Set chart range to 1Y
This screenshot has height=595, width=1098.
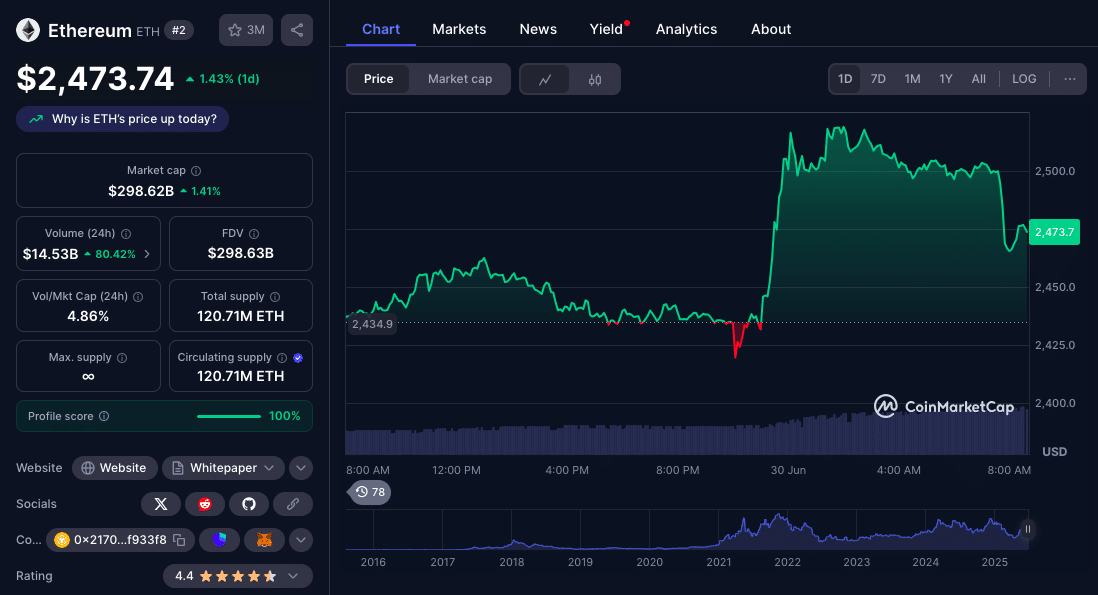click(x=946, y=79)
